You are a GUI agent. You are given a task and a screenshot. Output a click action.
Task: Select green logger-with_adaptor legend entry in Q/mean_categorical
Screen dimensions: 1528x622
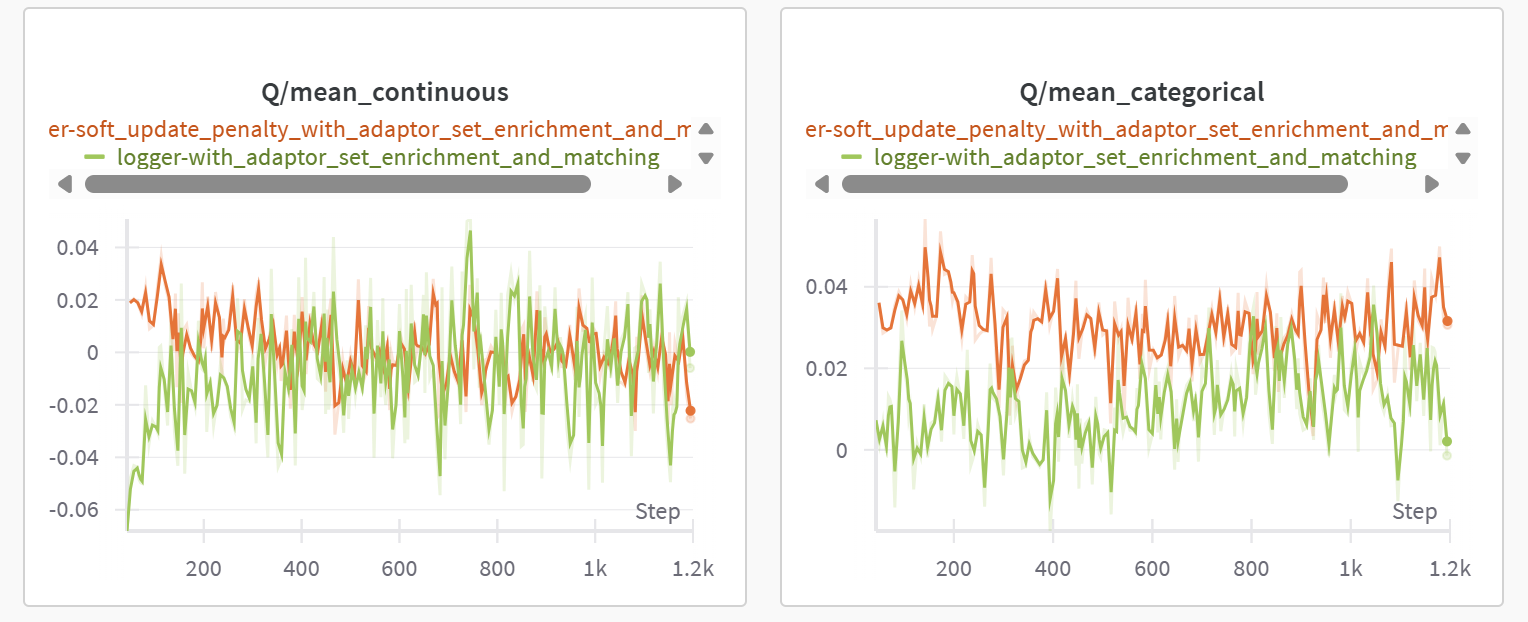pos(1145,157)
